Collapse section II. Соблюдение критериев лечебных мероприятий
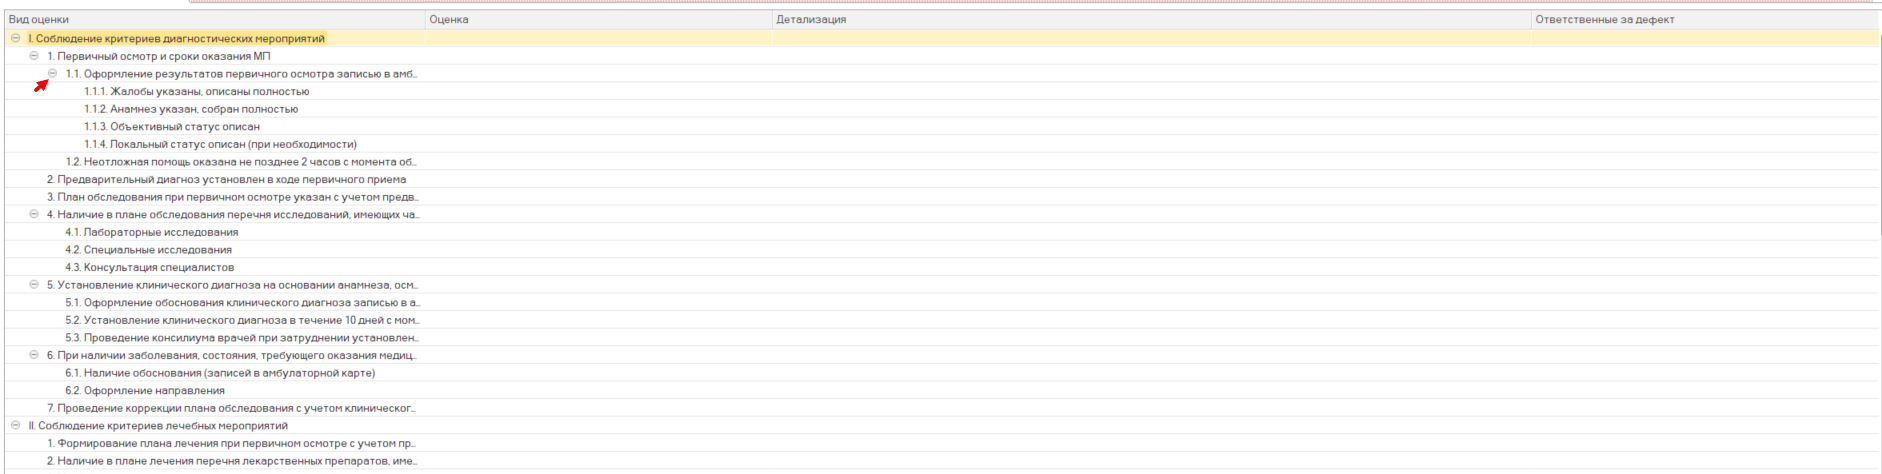This screenshot has height=474, width=1882. pos(15,425)
